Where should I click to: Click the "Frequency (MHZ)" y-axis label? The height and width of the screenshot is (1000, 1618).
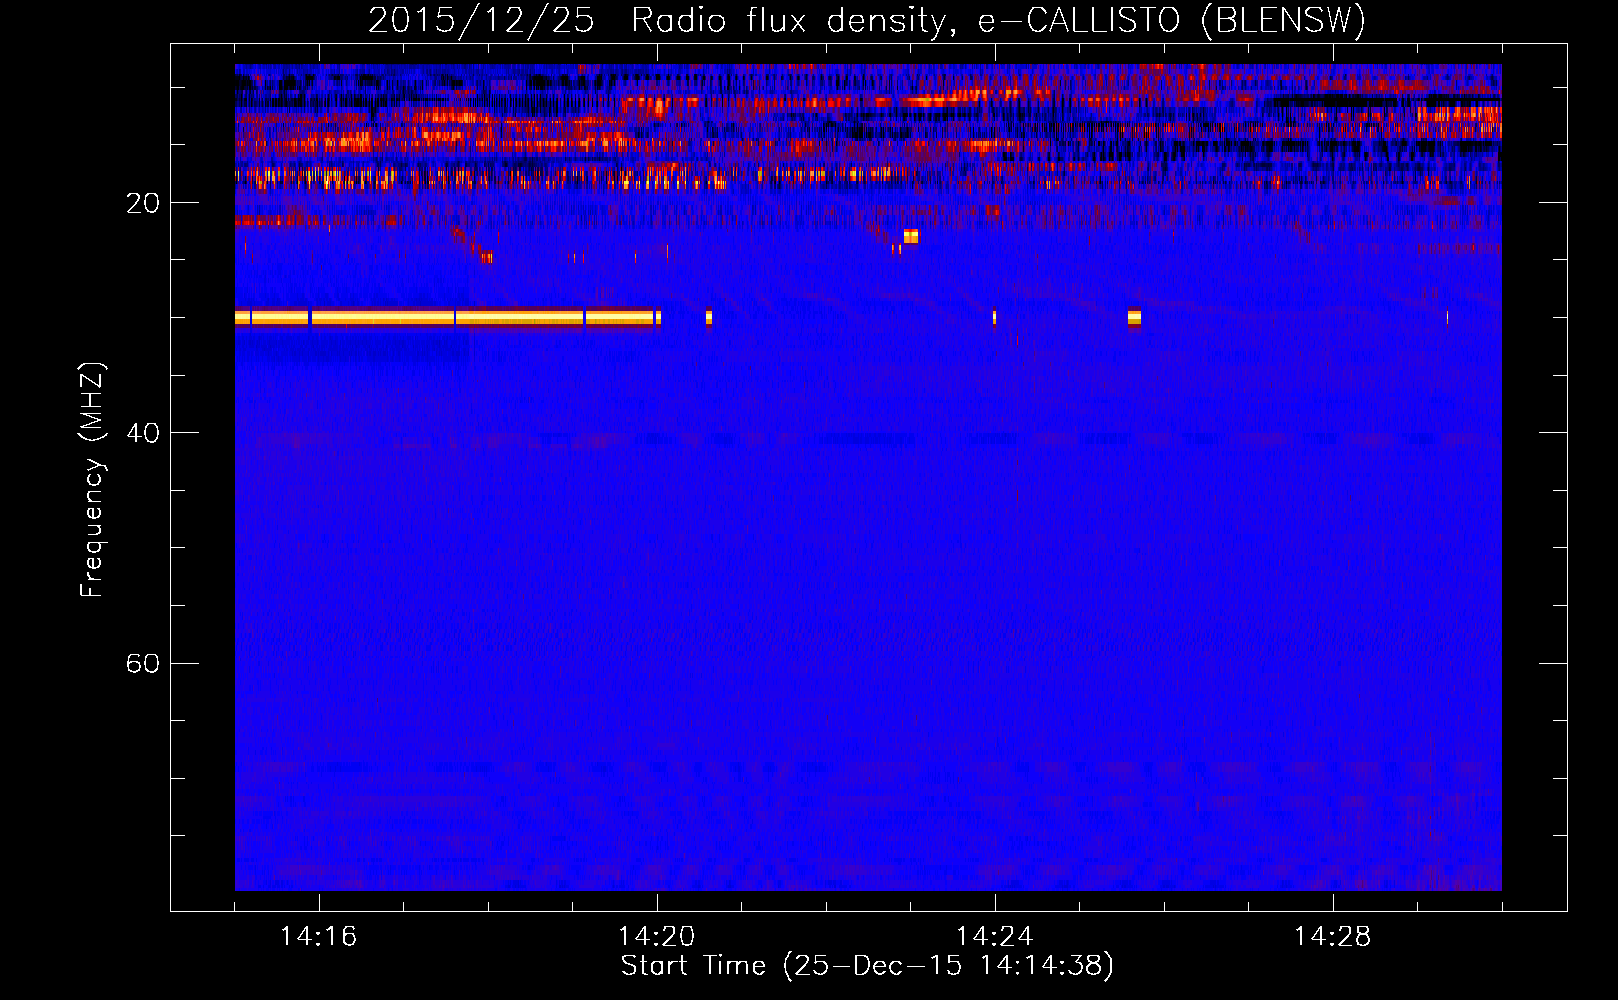pyautogui.click(x=92, y=480)
